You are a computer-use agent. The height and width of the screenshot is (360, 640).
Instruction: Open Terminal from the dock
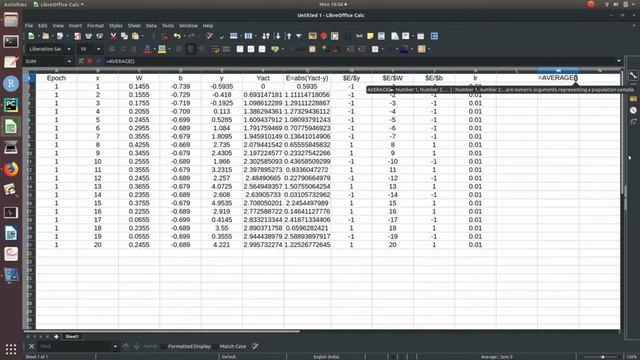(x=11, y=41)
